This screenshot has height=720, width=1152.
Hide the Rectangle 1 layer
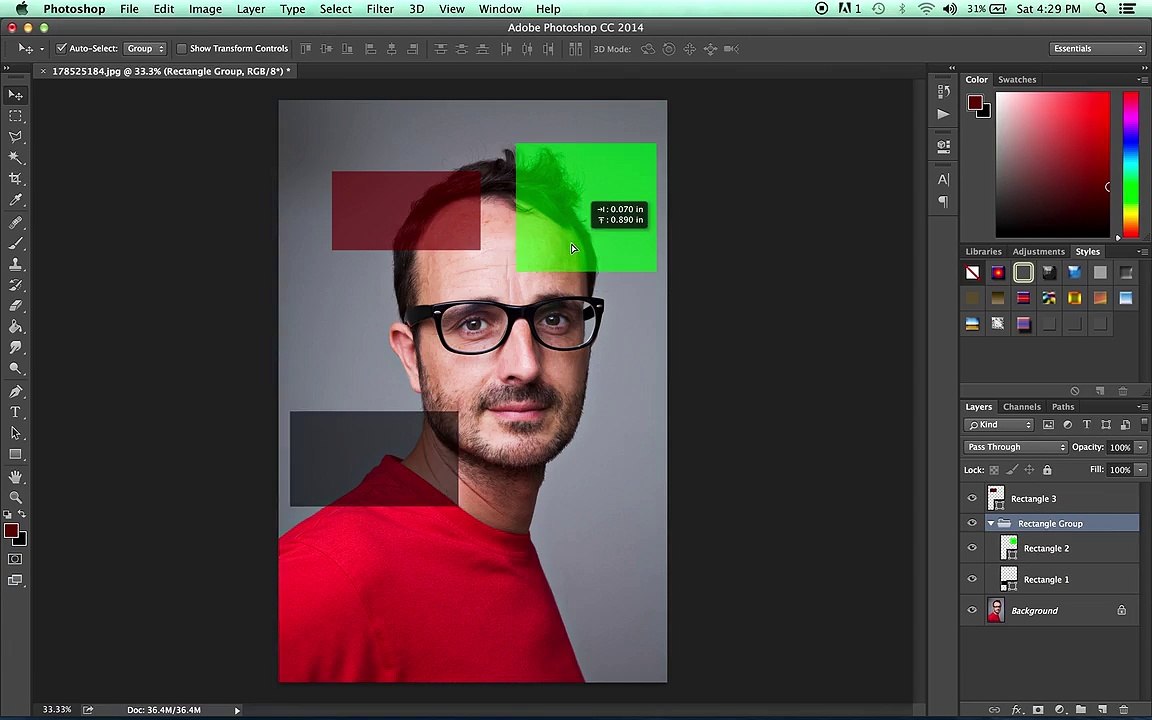point(972,579)
